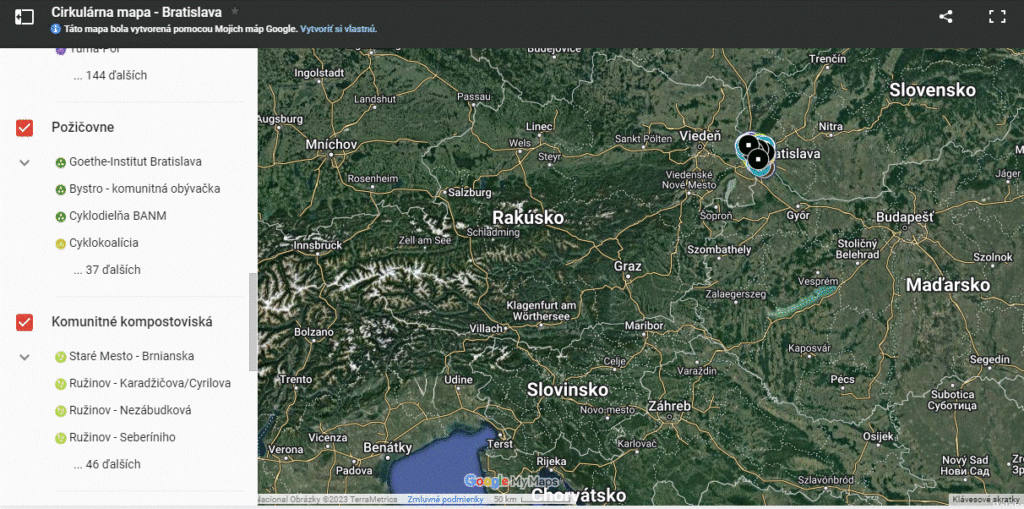The image size is (1024, 509).
Task: Open the share map icon
Action: pos(946,17)
